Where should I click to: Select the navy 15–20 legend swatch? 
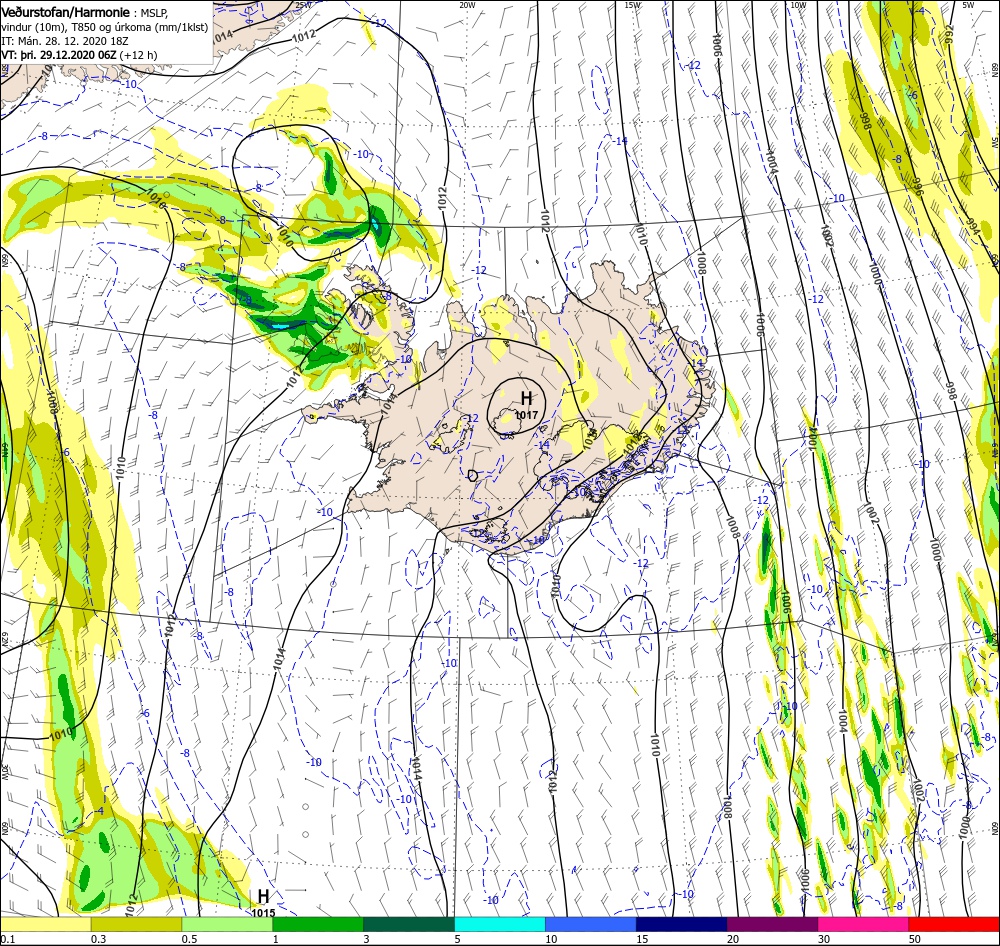[682, 925]
